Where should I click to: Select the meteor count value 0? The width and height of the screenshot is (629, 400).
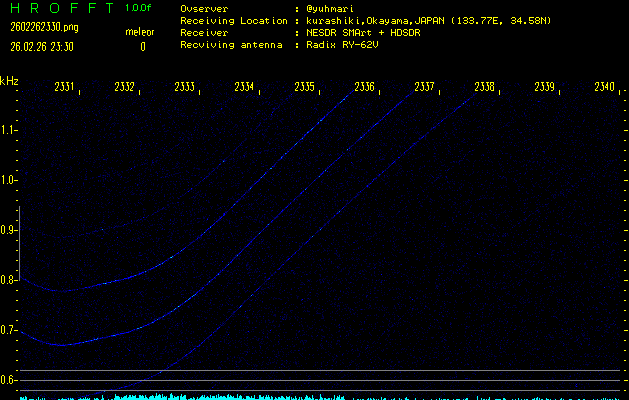tap(143, 46)
